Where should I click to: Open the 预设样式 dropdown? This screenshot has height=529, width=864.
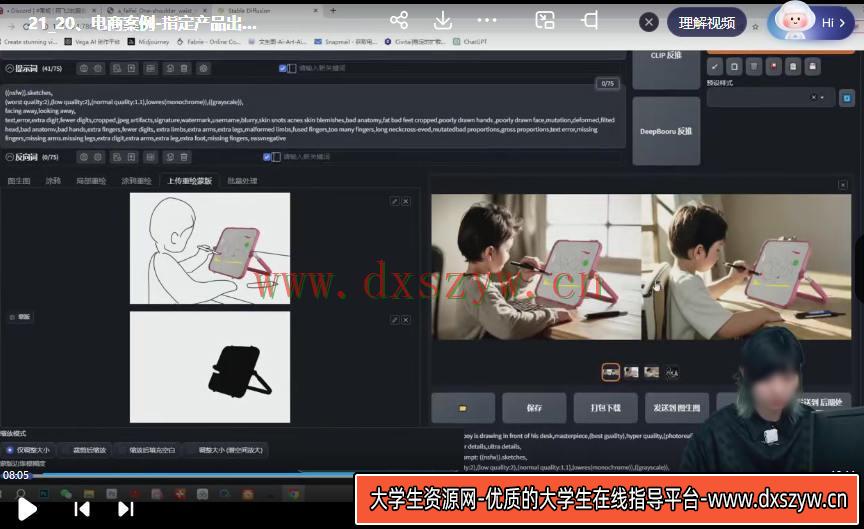[770, 98]
